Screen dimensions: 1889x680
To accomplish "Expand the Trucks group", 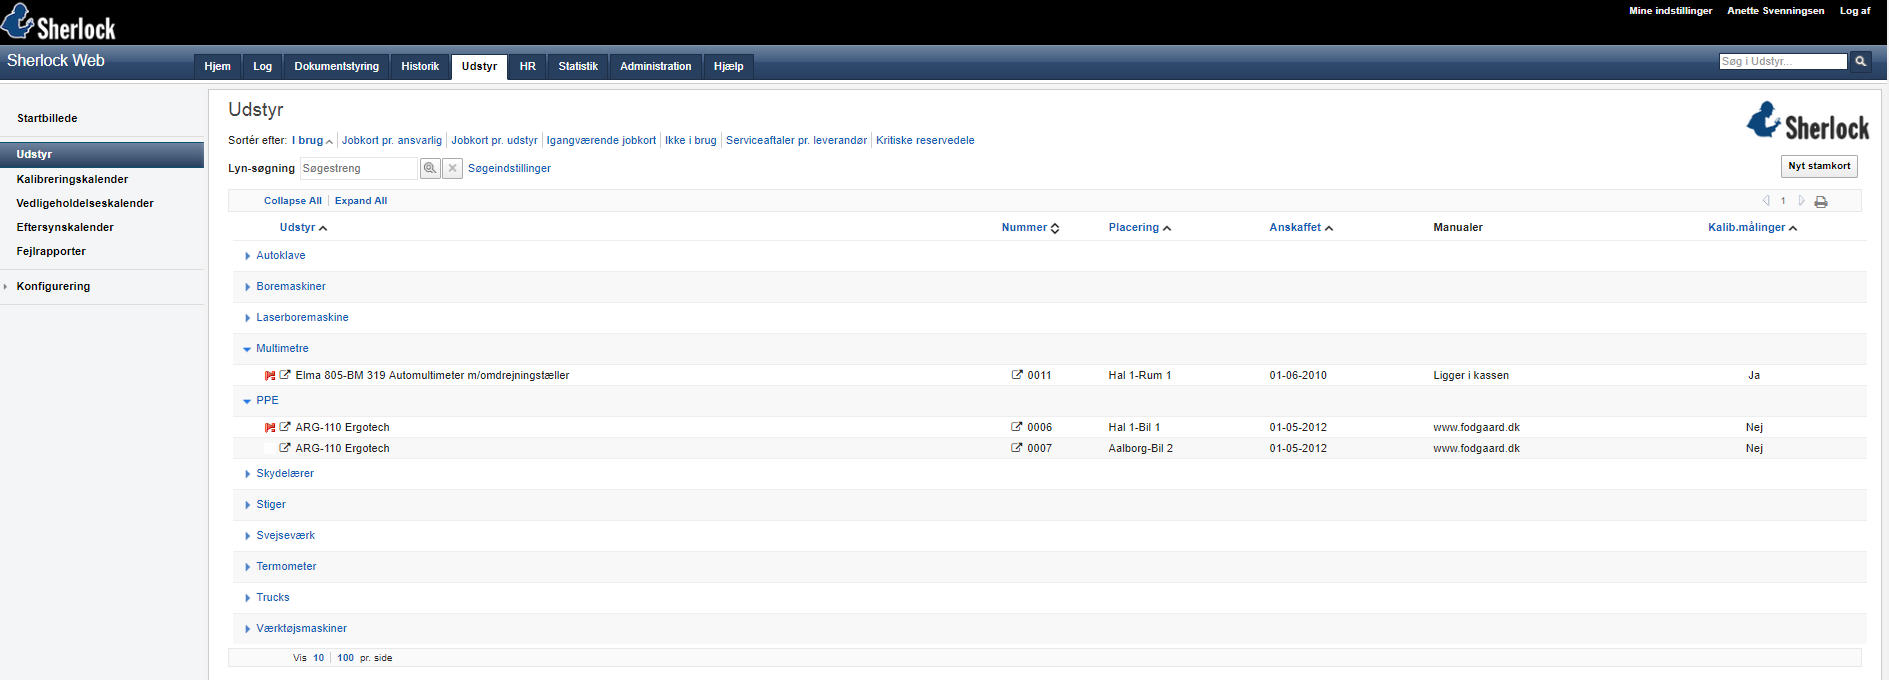I will (x=247, y=598).
